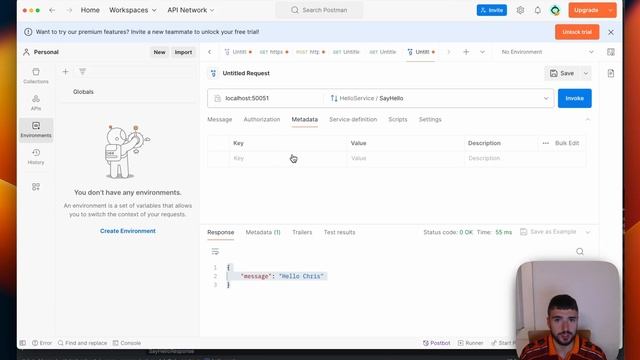Open the Scripts tab
The height and width of the screenshot is (360, 640).
398,120
